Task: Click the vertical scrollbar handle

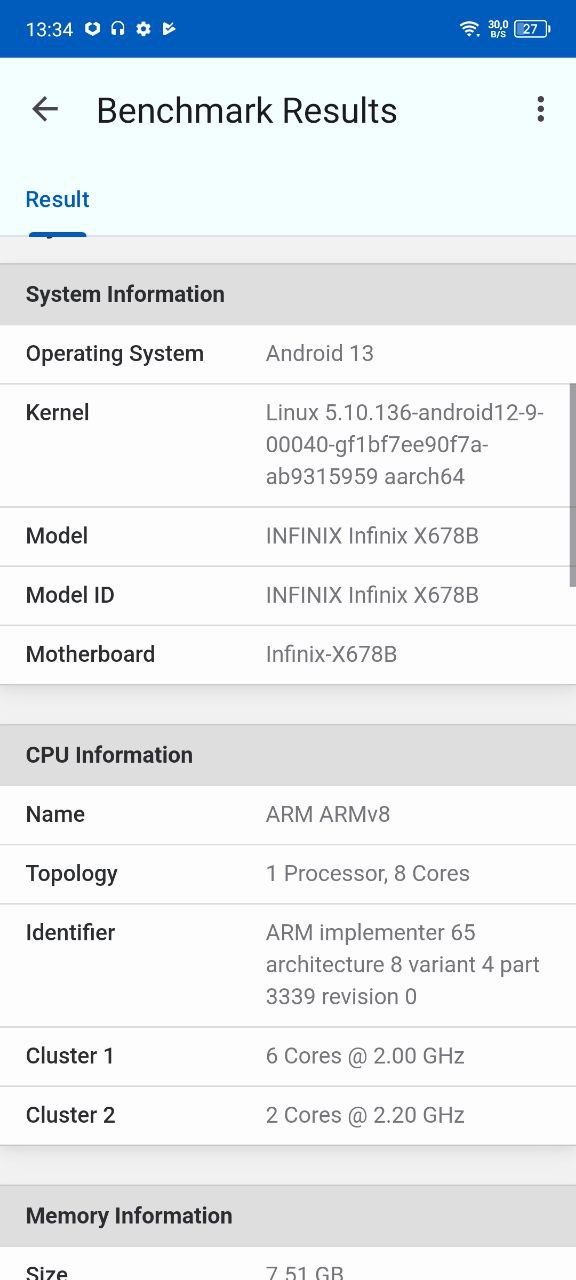Action: 572,485
